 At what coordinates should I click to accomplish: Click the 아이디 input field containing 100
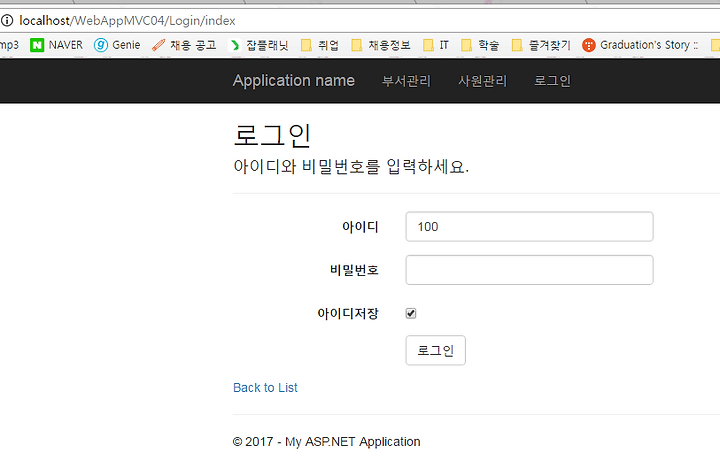point(529,226)
